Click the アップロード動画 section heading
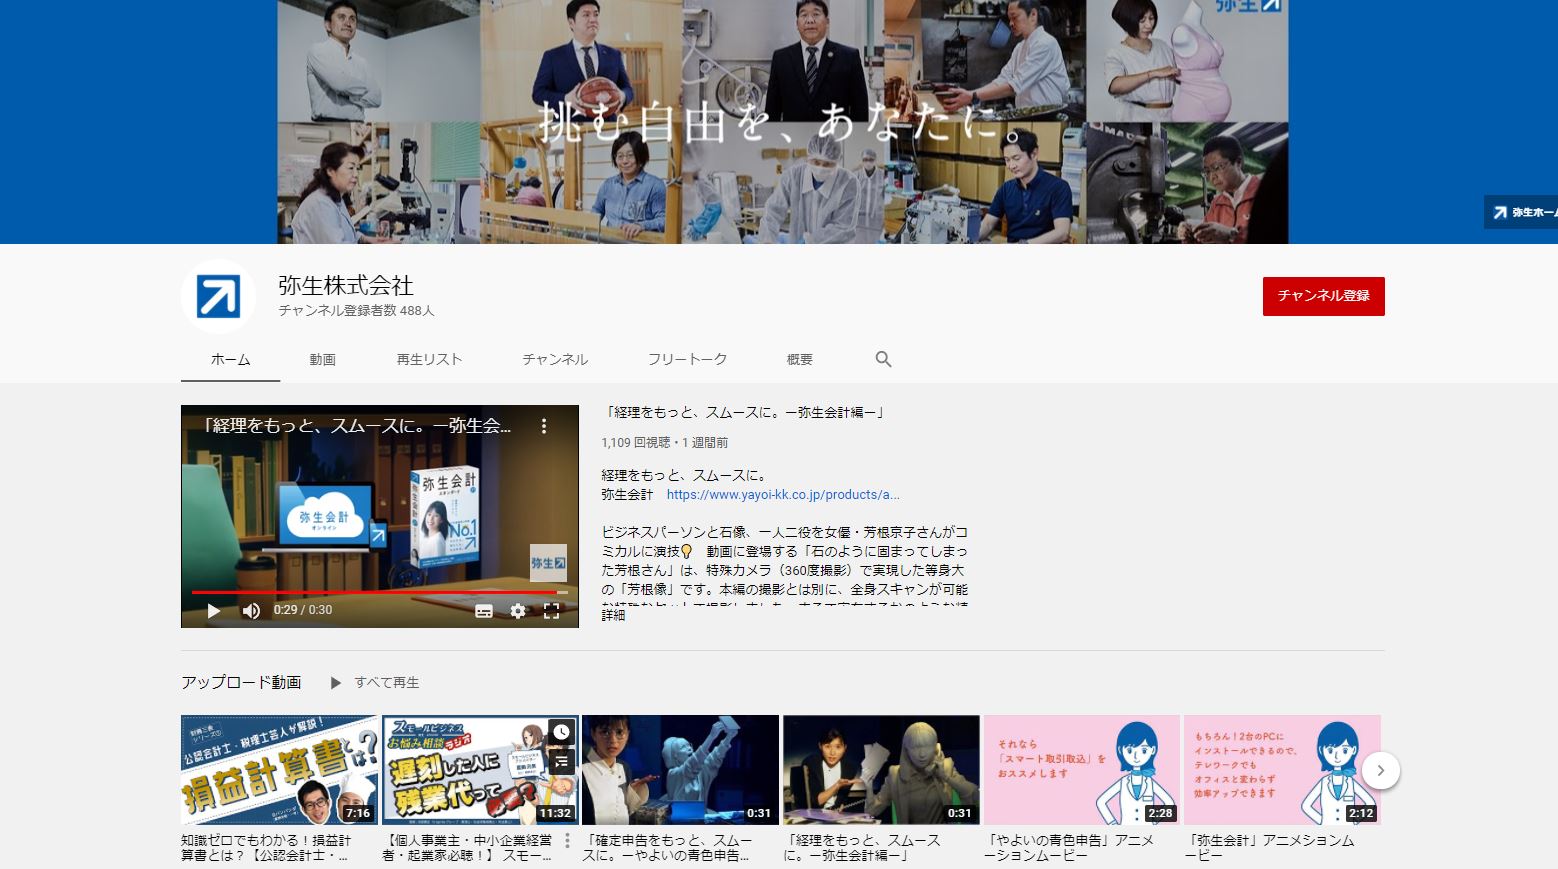Image resolution: width=1558 pixels, height=869 pixels. pos(241,682)
